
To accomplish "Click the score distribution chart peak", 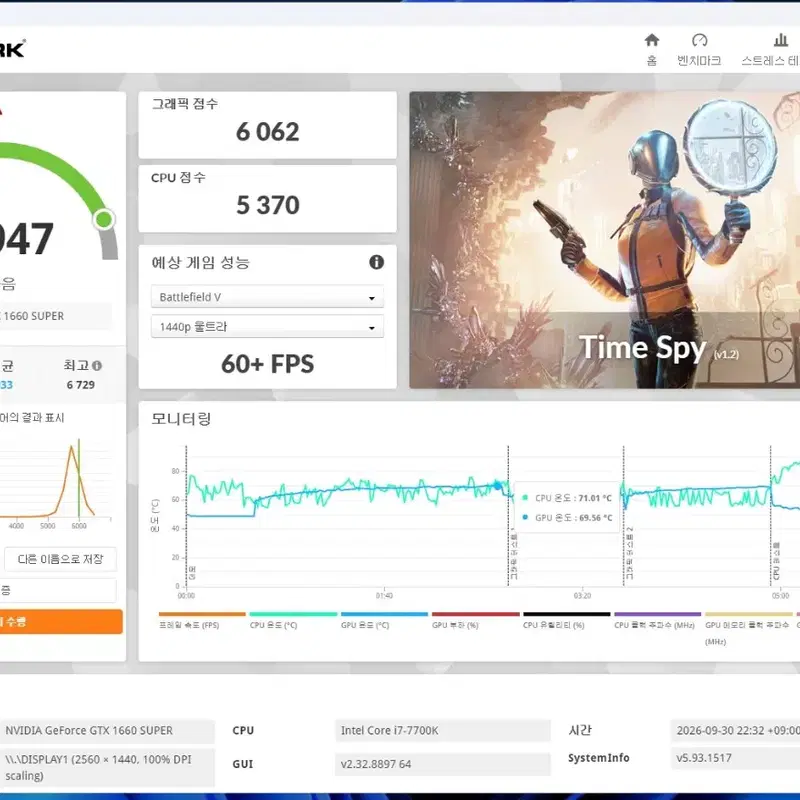I will (72, 448).
